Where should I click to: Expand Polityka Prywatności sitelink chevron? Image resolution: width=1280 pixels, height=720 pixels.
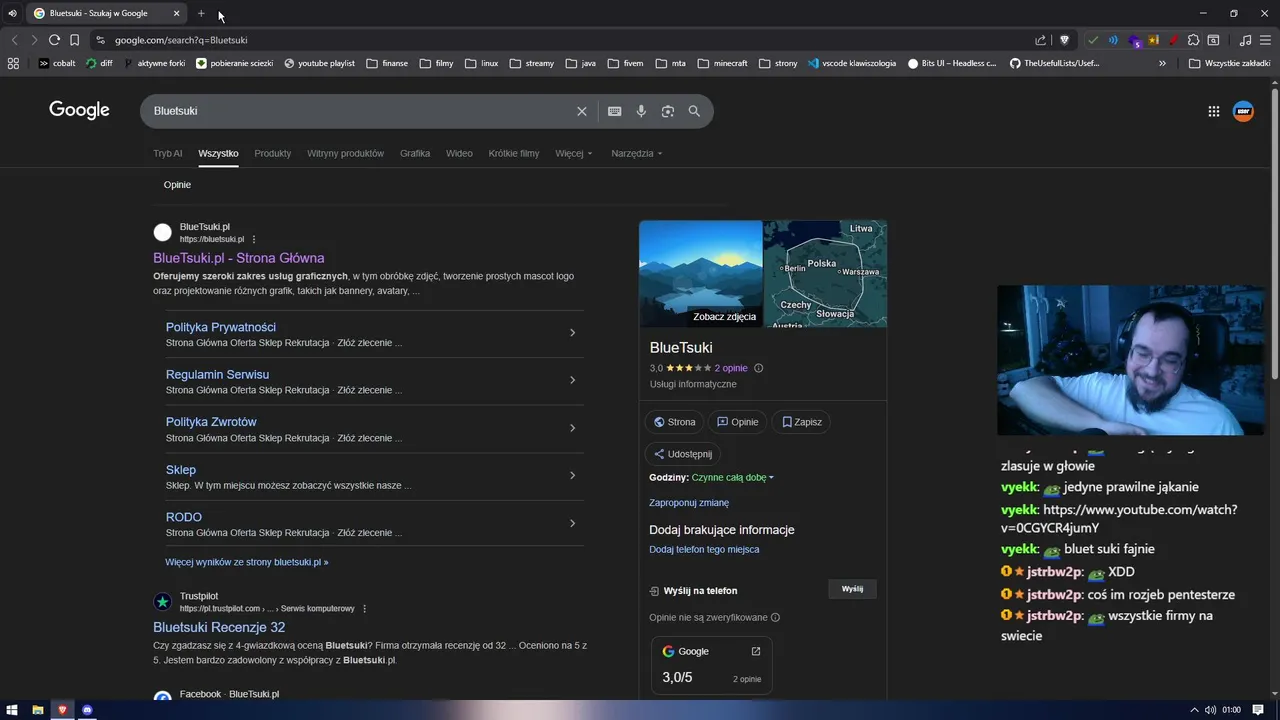point(572,332)
